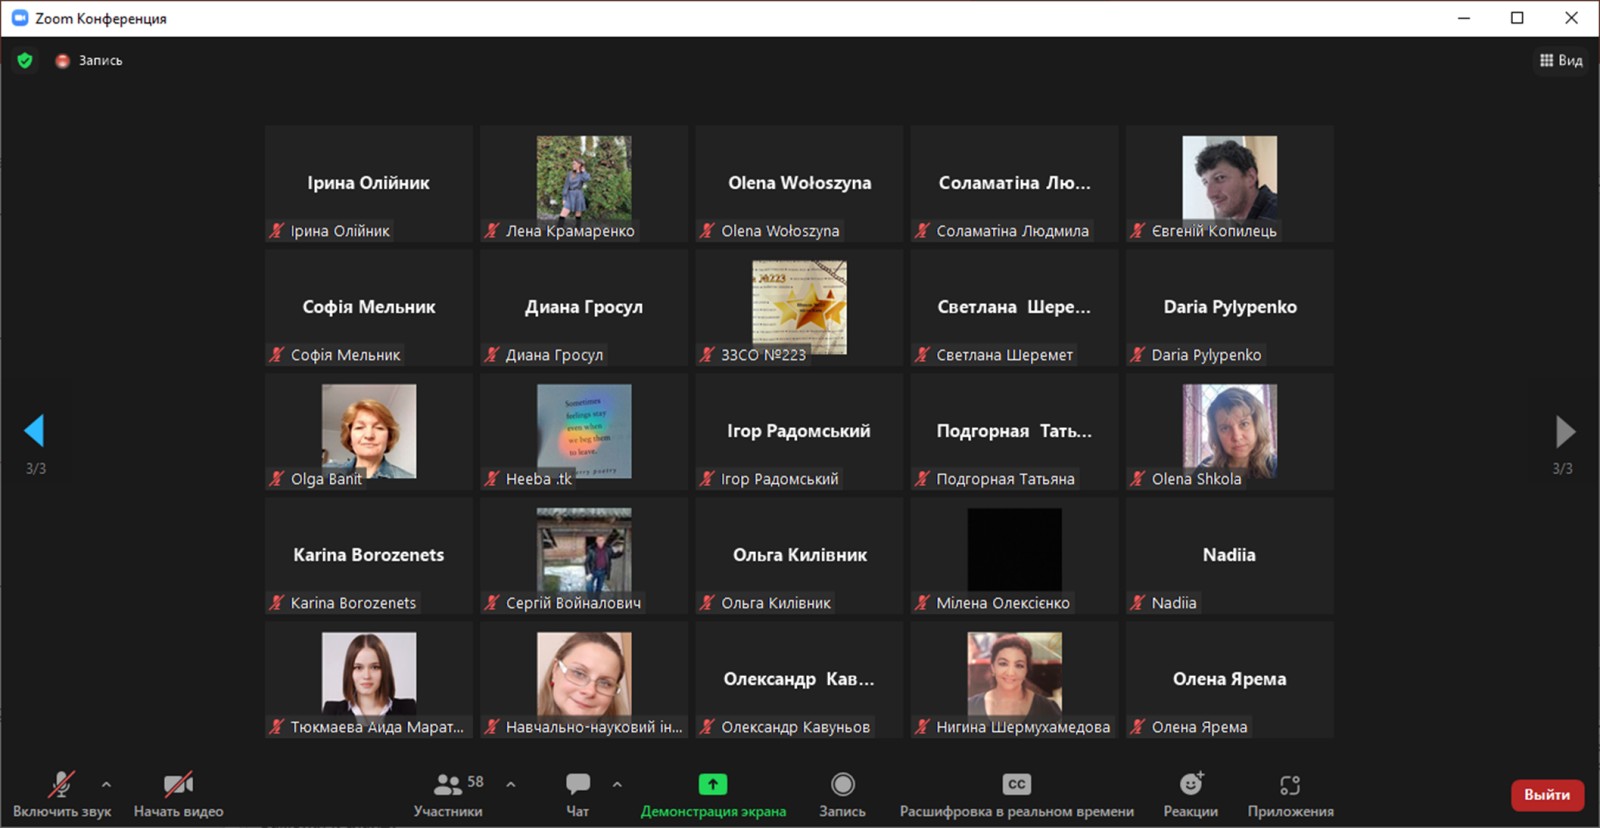
Task: Open the Чат chat panel
Action: tap(578, 794)
